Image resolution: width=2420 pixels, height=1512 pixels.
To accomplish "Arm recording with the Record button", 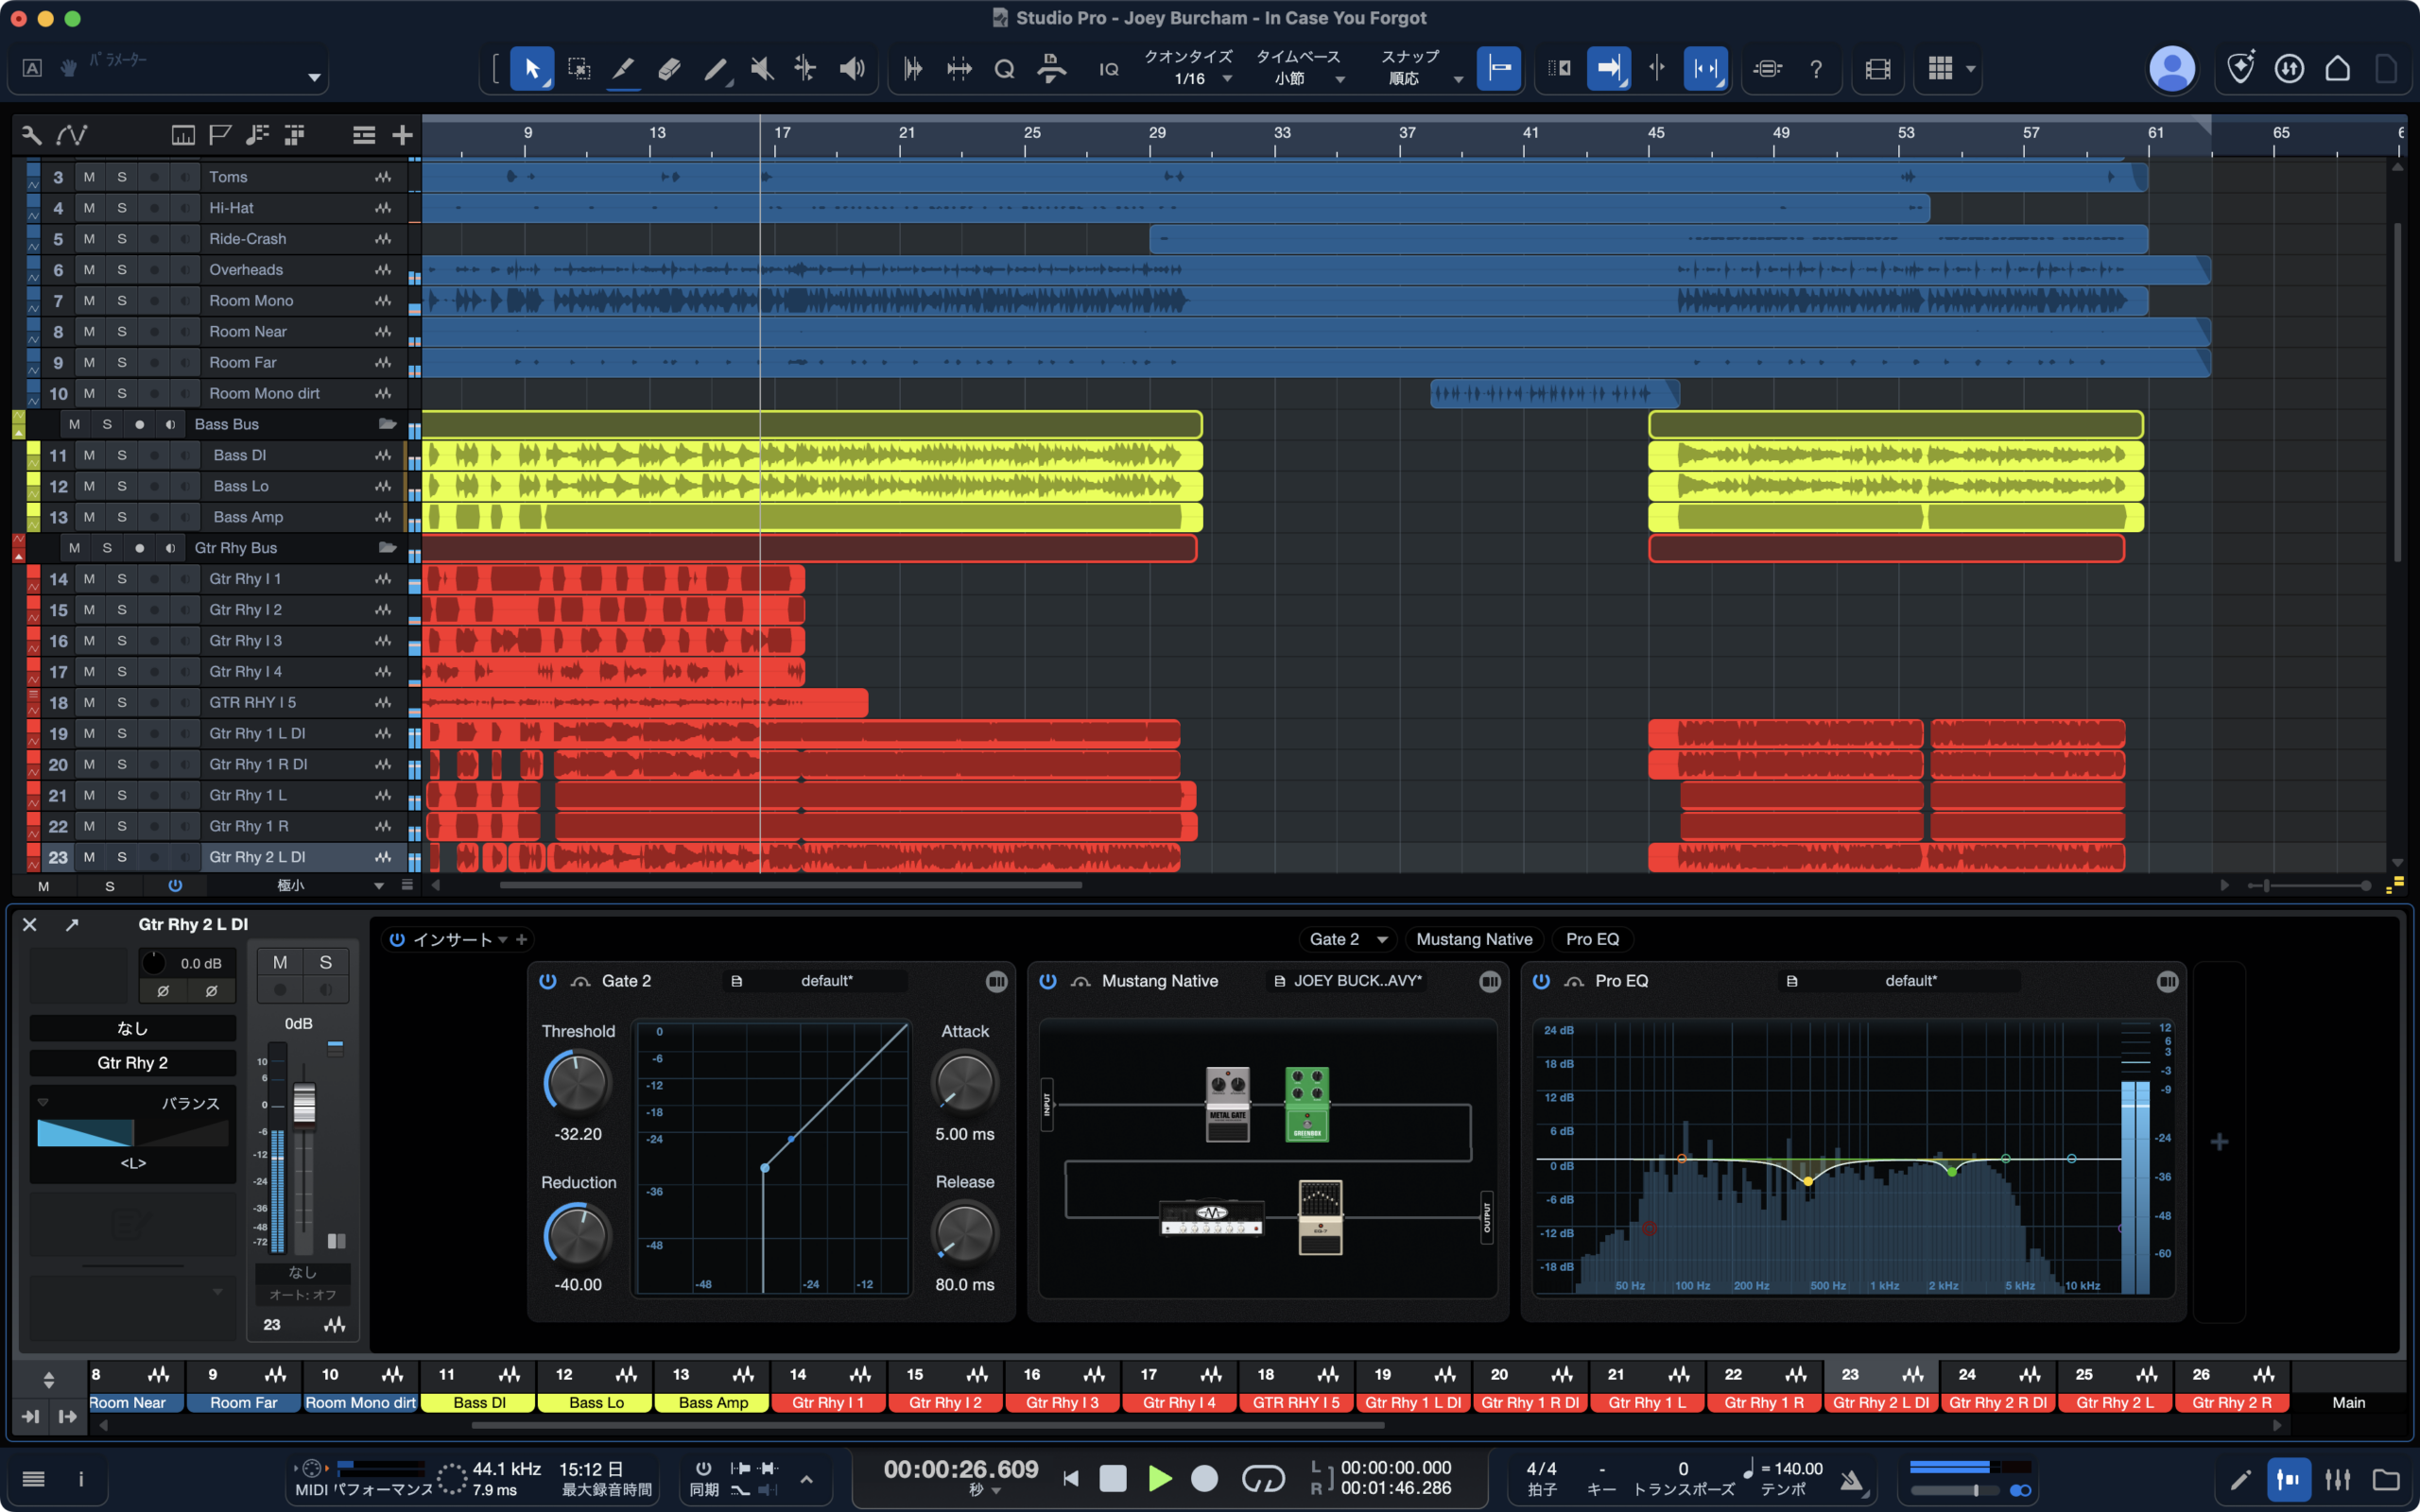I will (1205, 1478).
